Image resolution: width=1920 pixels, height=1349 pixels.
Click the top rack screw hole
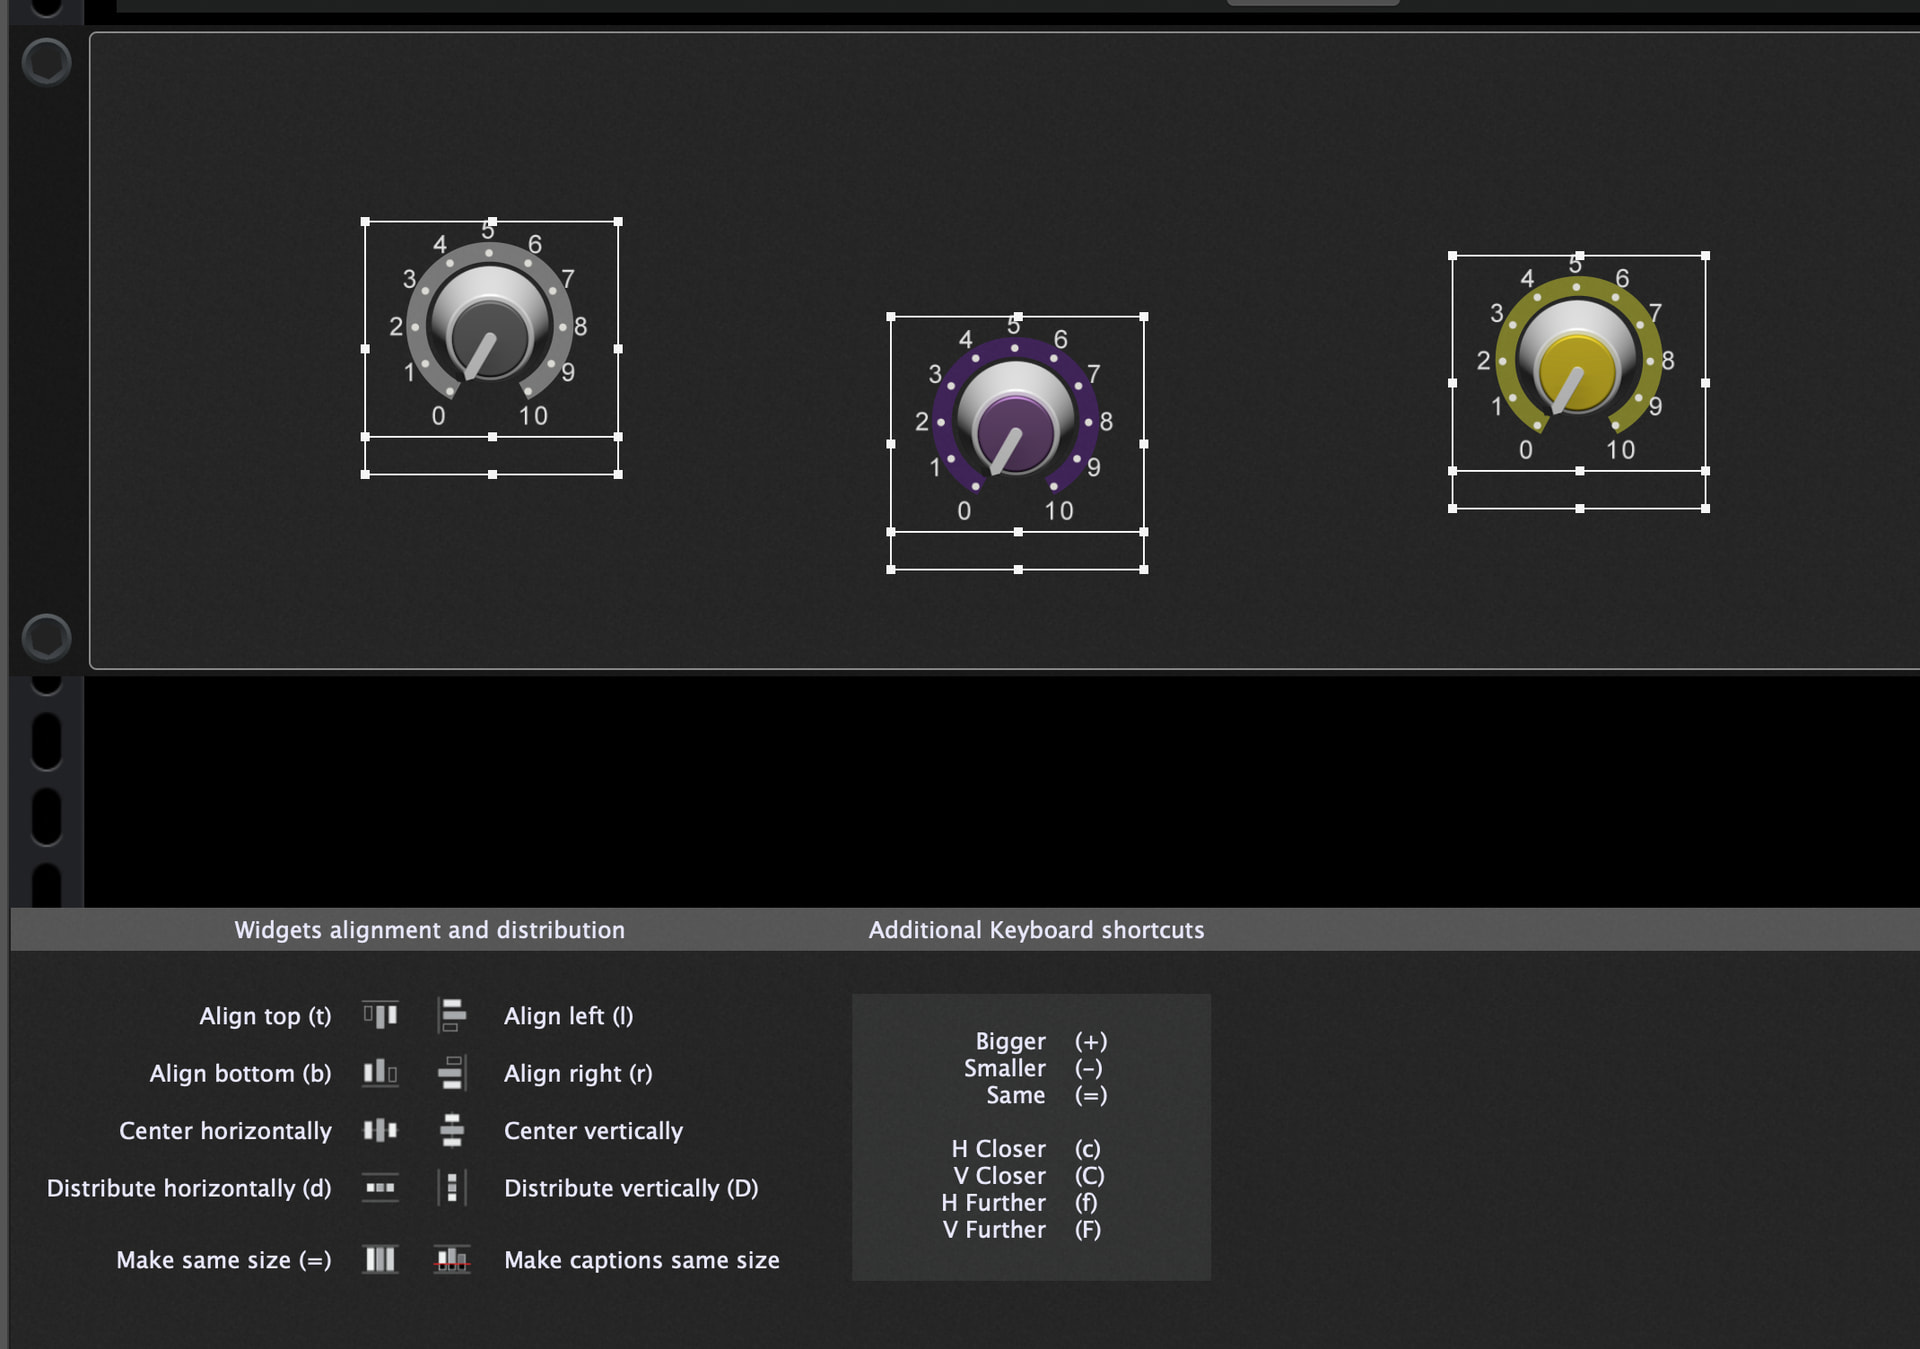(x=47, y=63)
